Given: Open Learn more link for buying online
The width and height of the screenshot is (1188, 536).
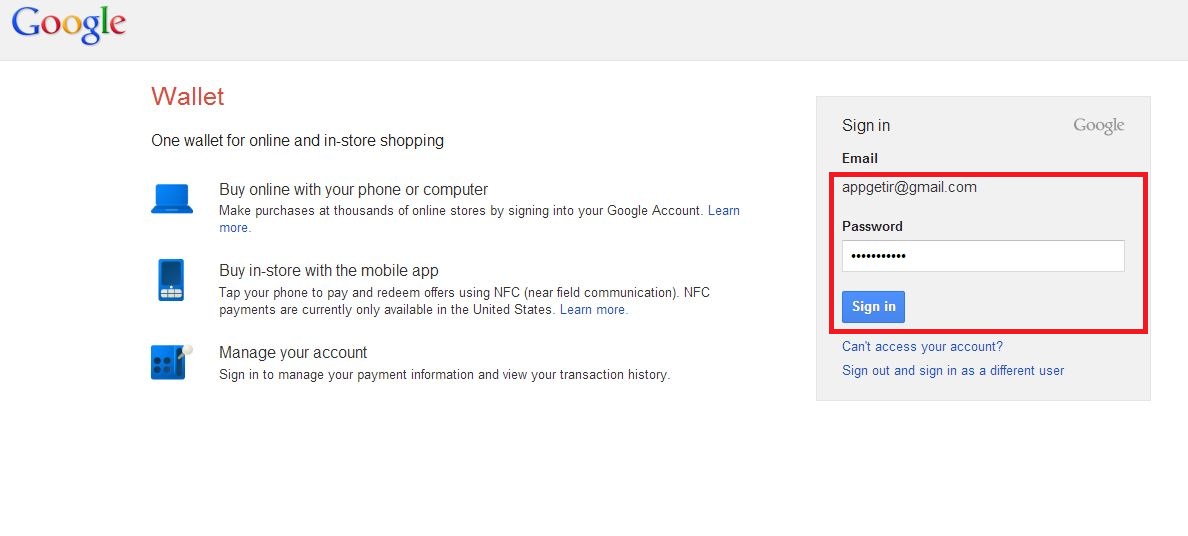Looking at the screenshot, I should point(723,211).
